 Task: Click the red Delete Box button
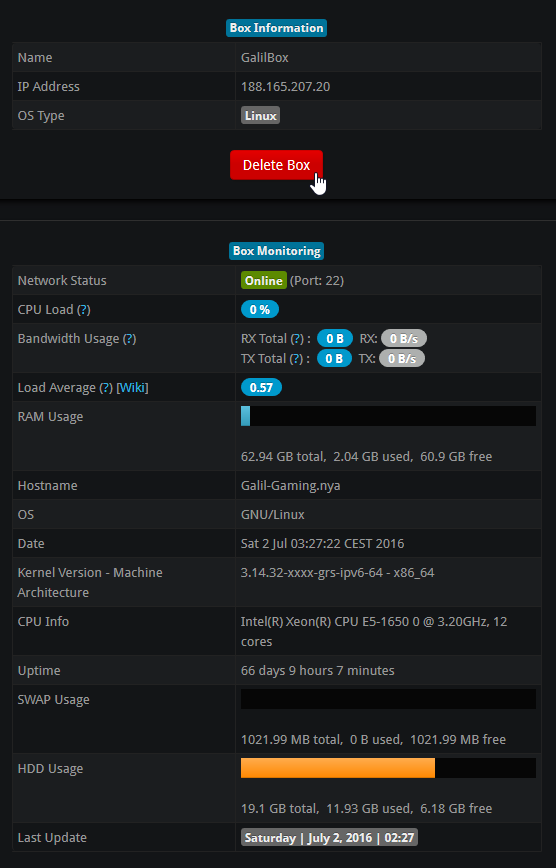point(276,165)
